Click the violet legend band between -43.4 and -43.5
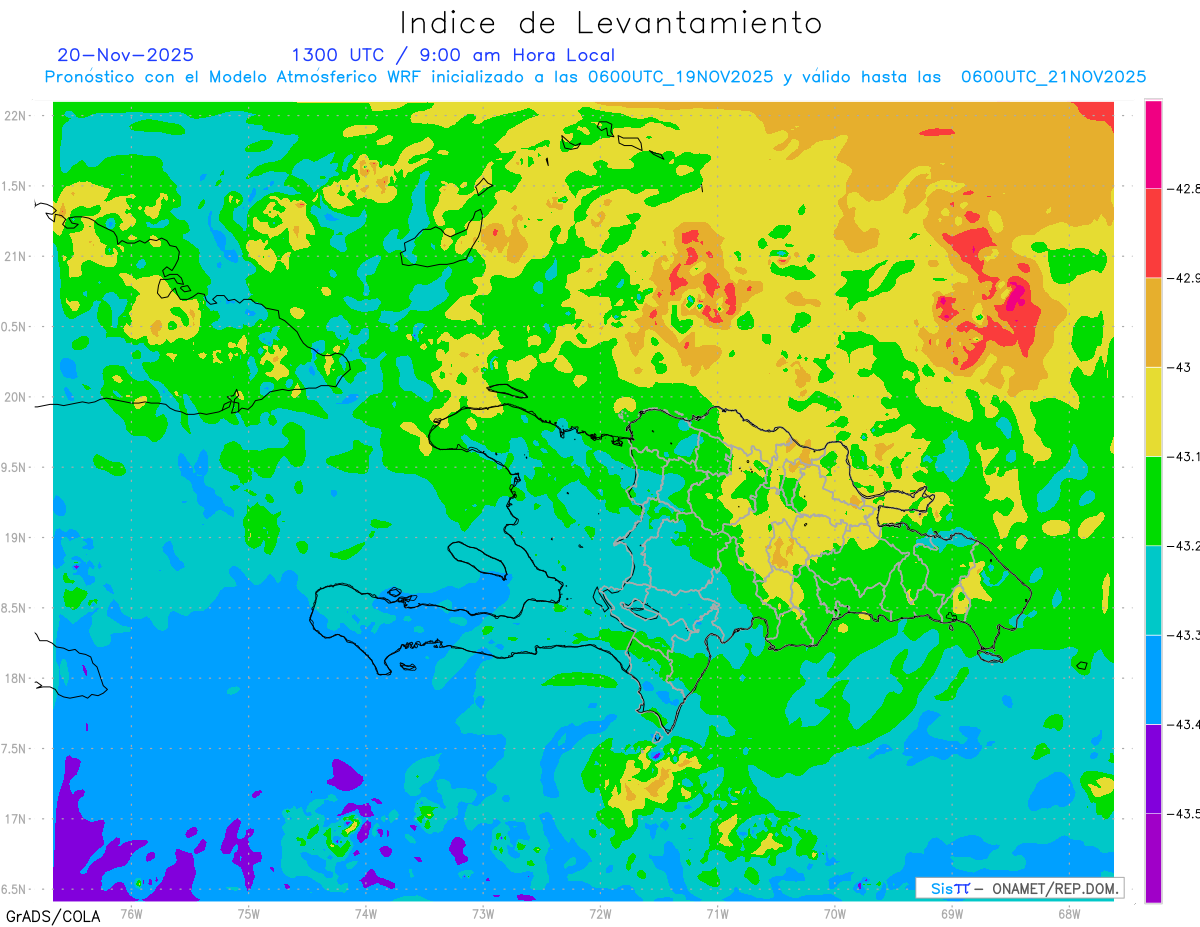Image resolution: width=1200 pixels, height=927 pixels. pyautogui.click(x=1154, y=768)
